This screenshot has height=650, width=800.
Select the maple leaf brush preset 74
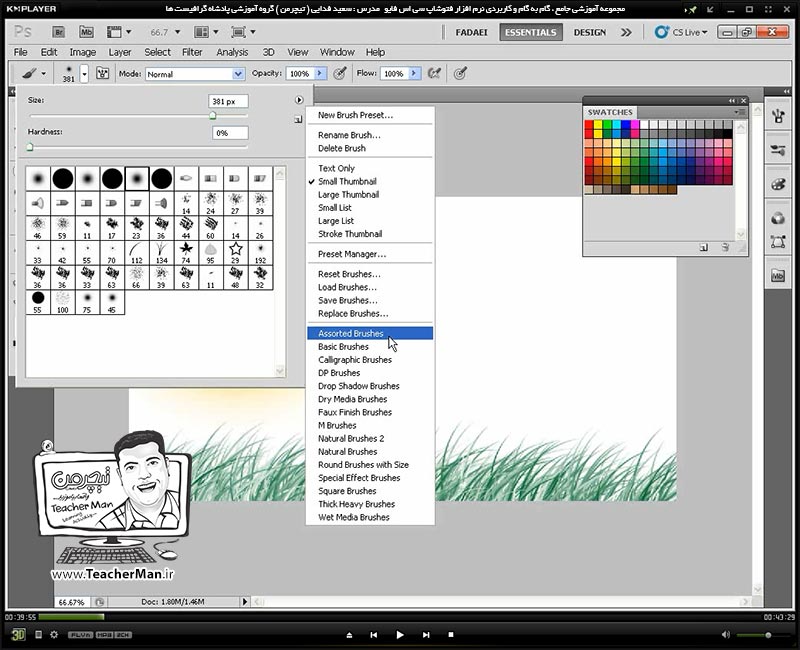coord(186,253)
